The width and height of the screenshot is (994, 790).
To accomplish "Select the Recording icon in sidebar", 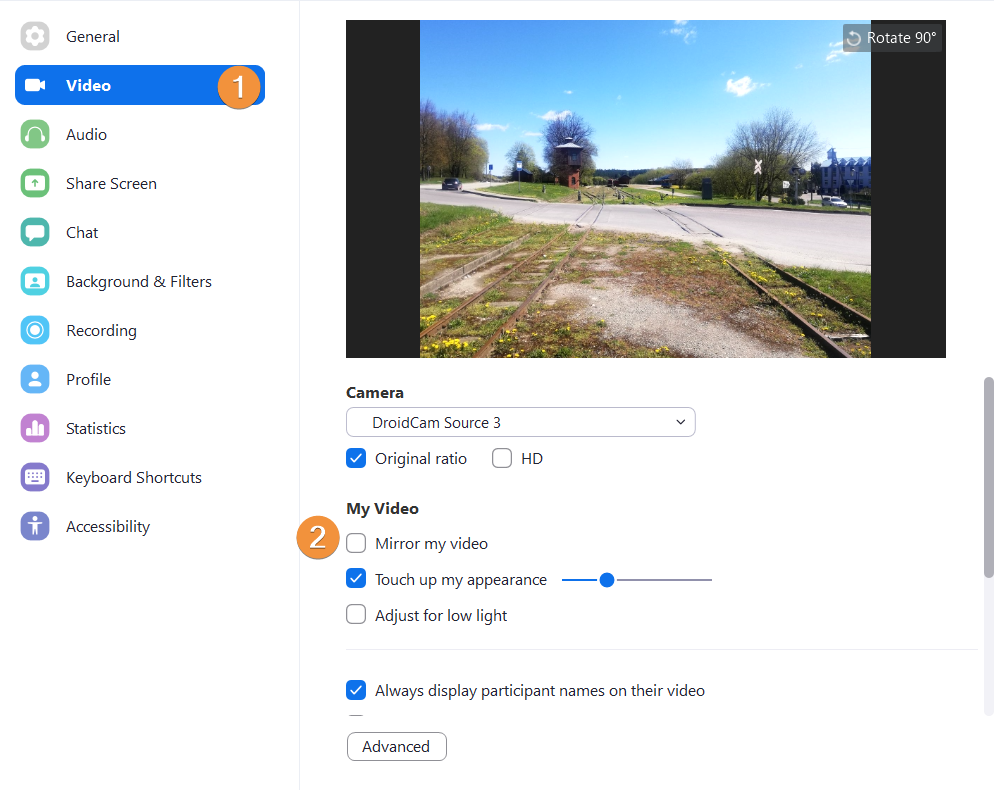I will (35, 331).
